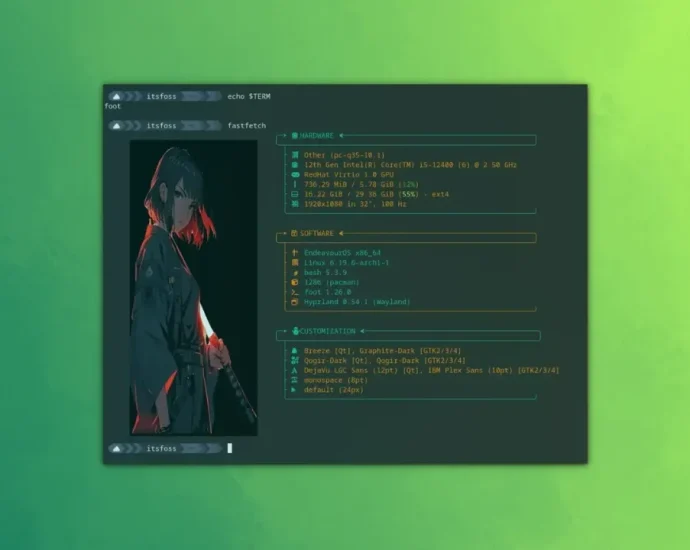Click the '12th Gen Intel(R) Core(TM) i5-12400' line
The height and width of the screenshot is (550, 690).
click(411, 165)
